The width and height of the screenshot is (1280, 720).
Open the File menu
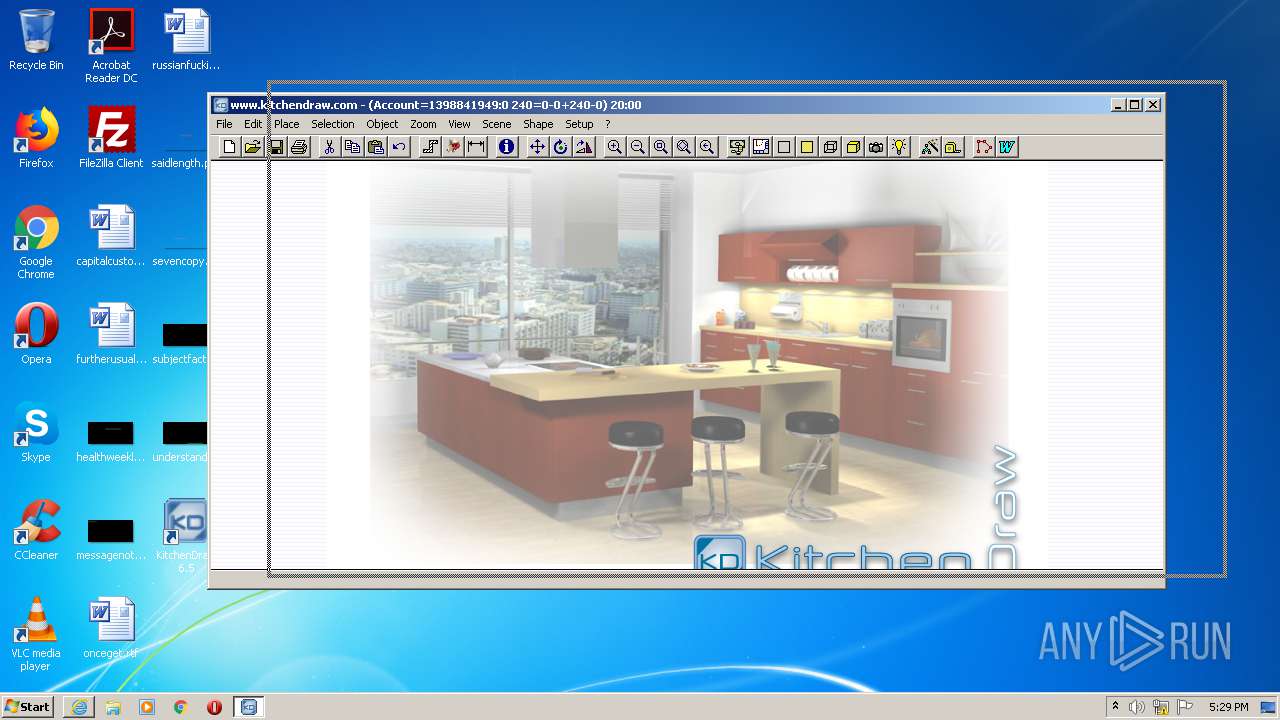tap(224, 124)
